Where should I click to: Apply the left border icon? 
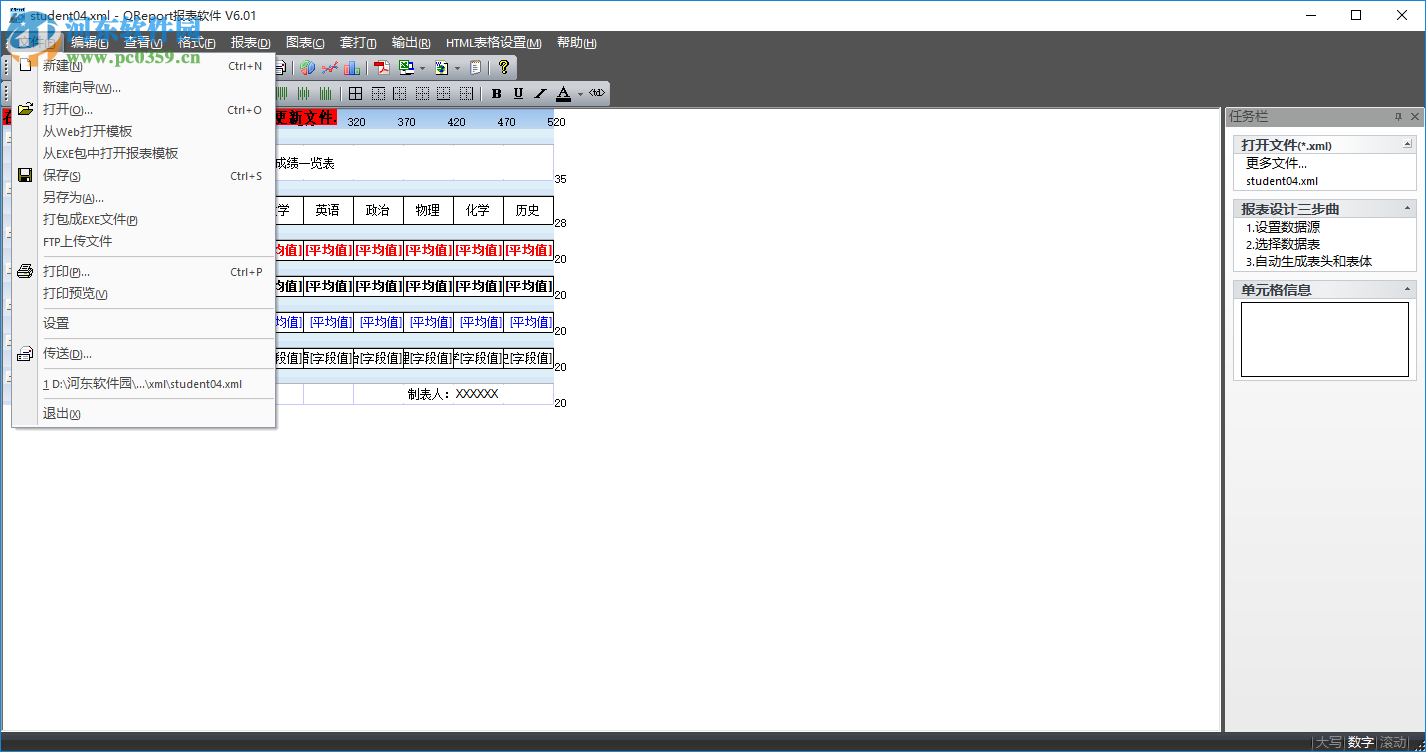pos(400,93)
